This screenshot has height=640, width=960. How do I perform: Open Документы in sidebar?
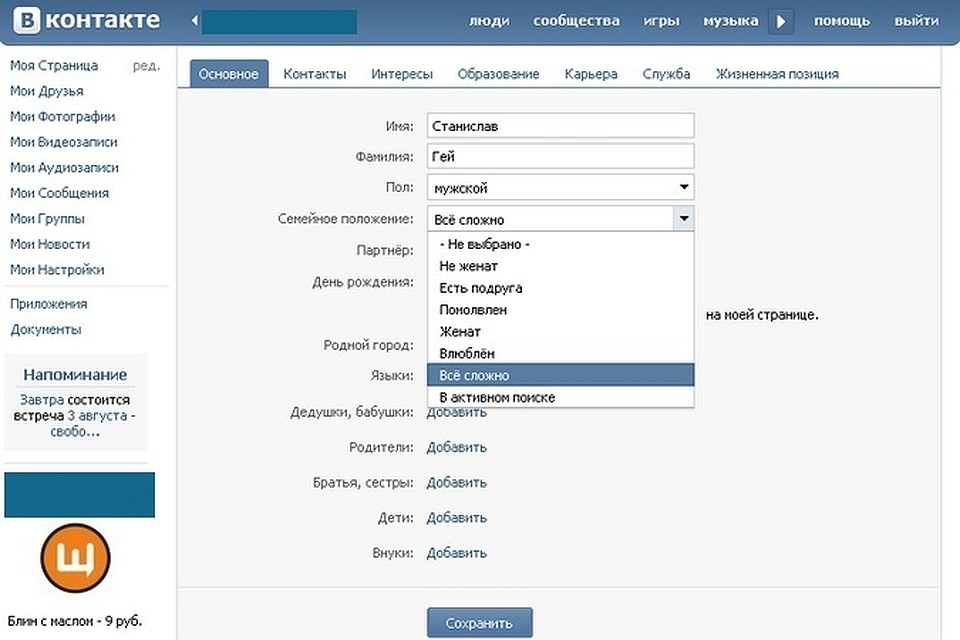[x=45, y=329]
